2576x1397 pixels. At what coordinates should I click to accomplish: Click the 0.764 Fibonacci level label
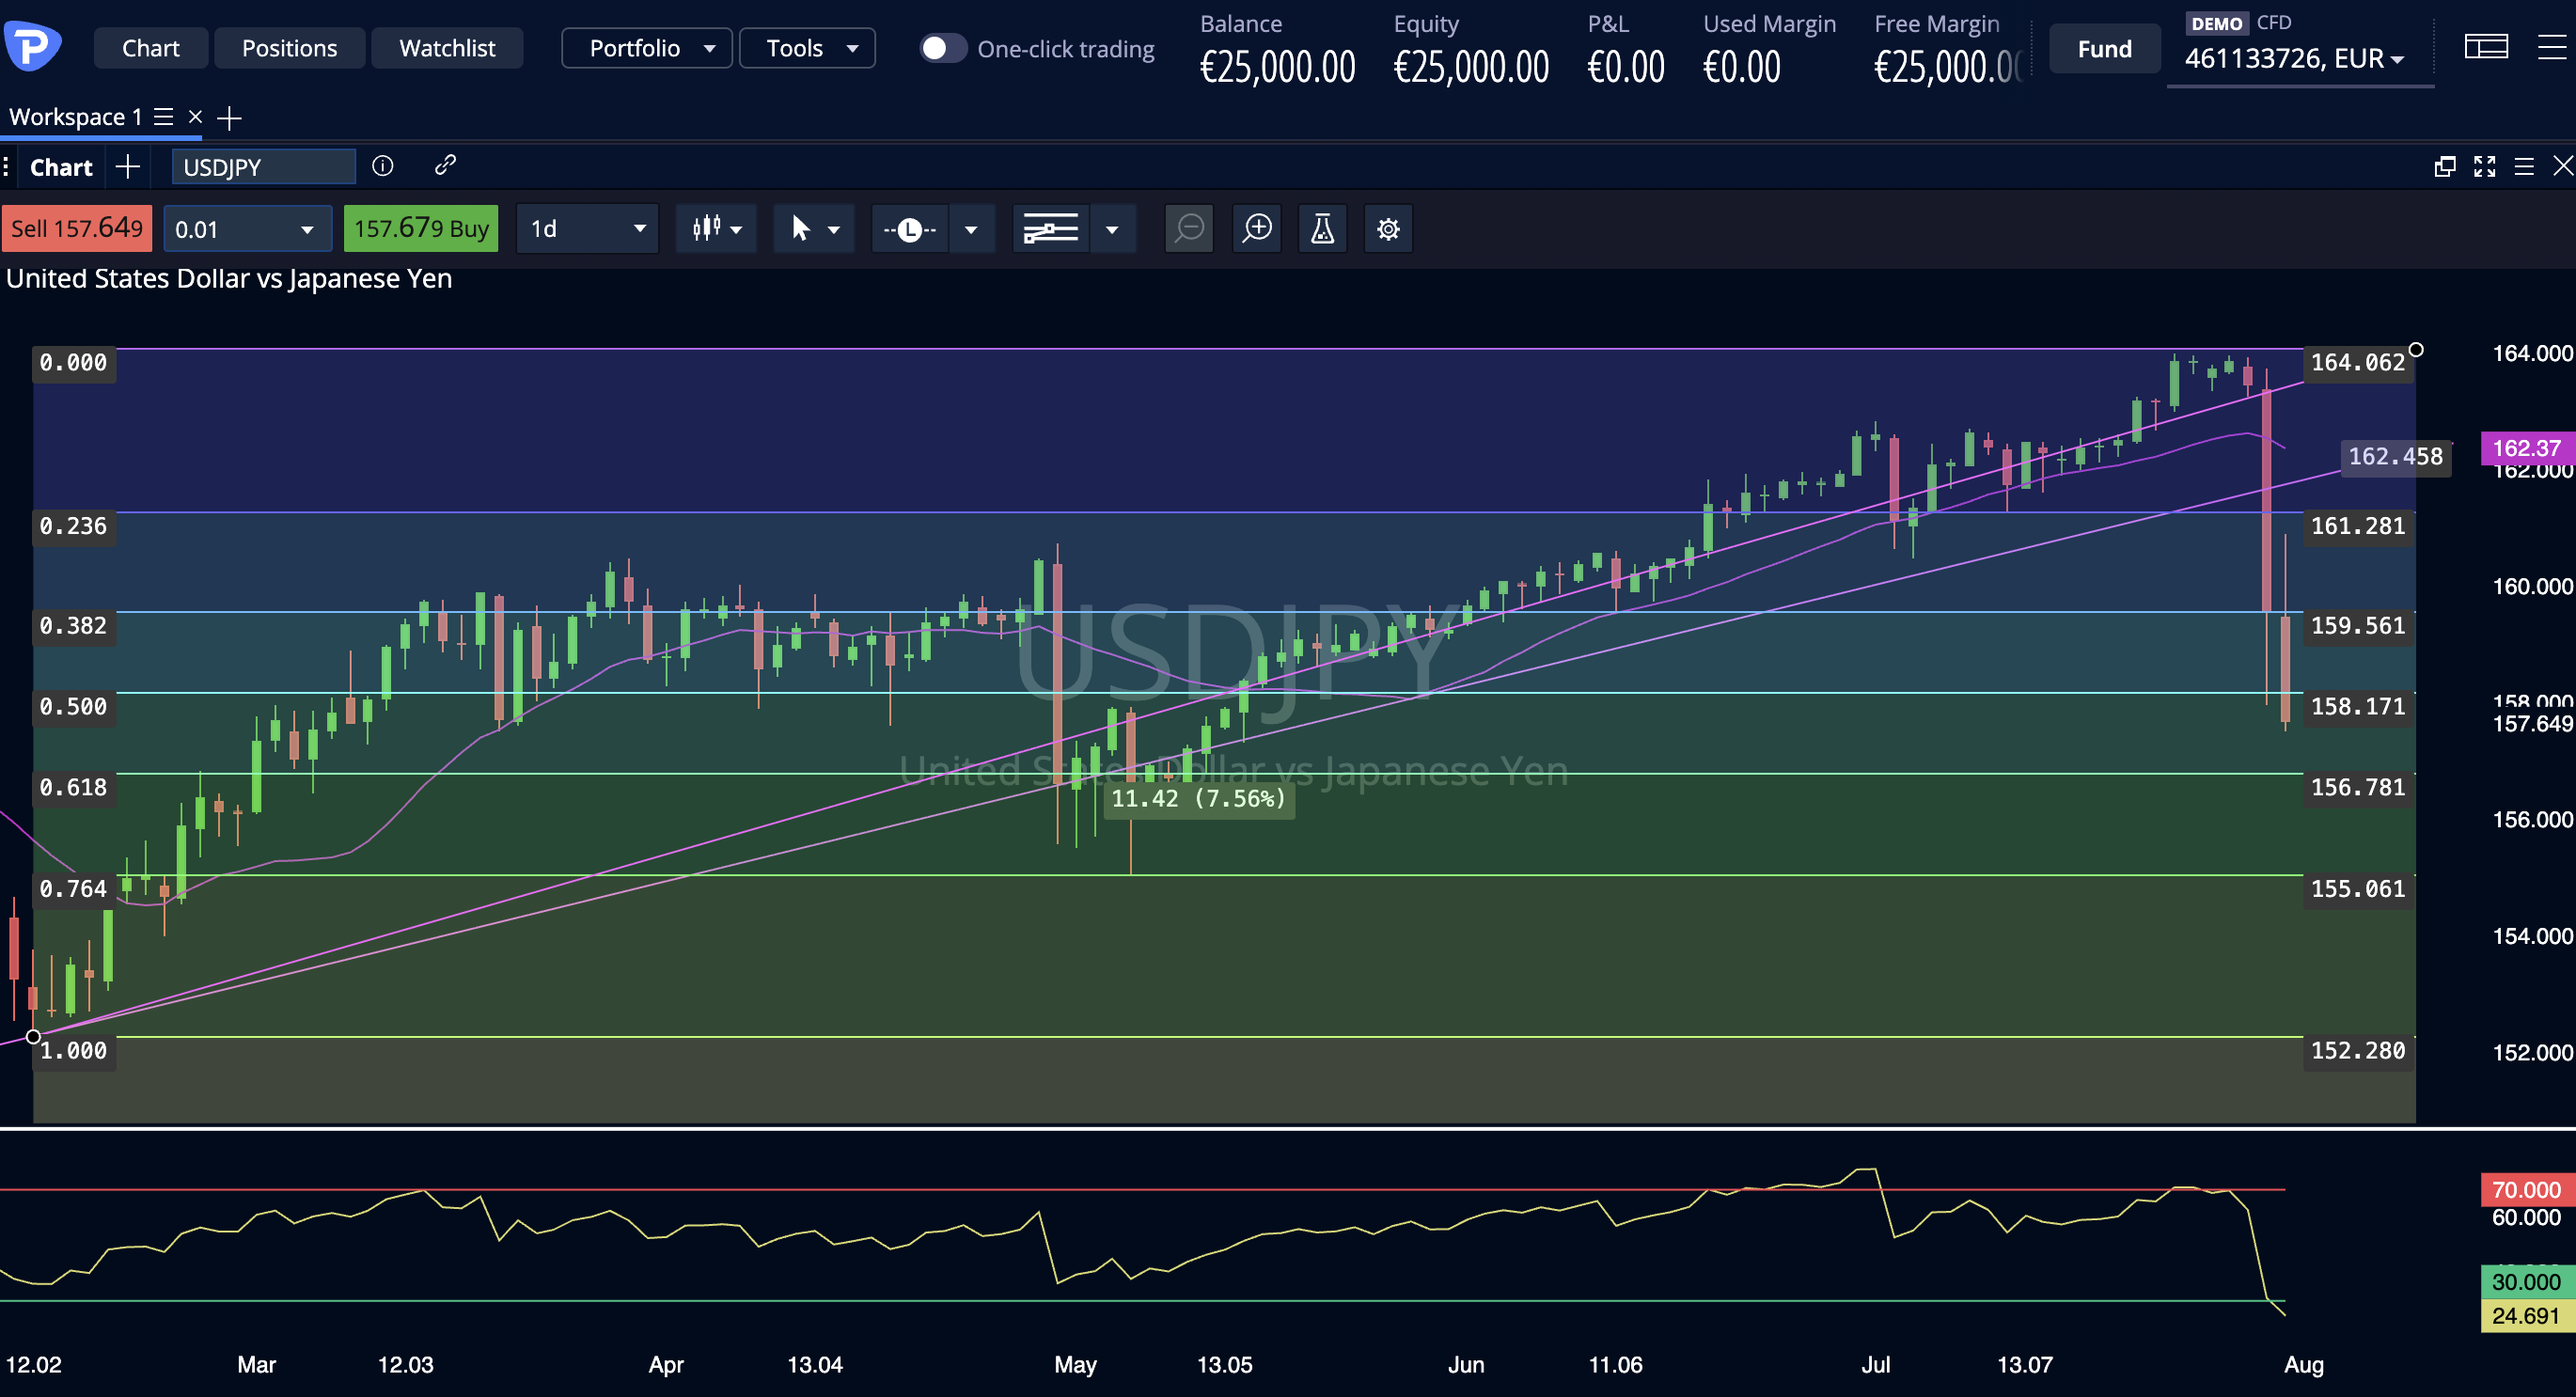pos(73,889)
